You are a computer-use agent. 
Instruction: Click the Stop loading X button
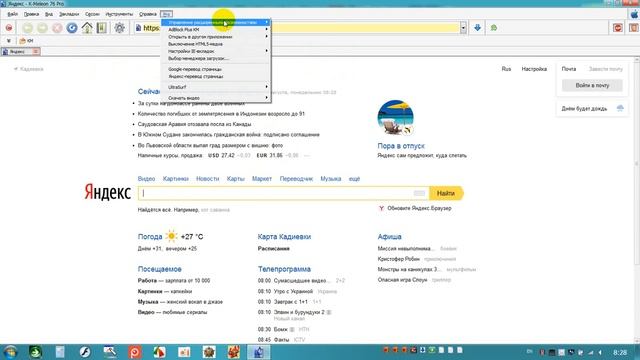57,28
